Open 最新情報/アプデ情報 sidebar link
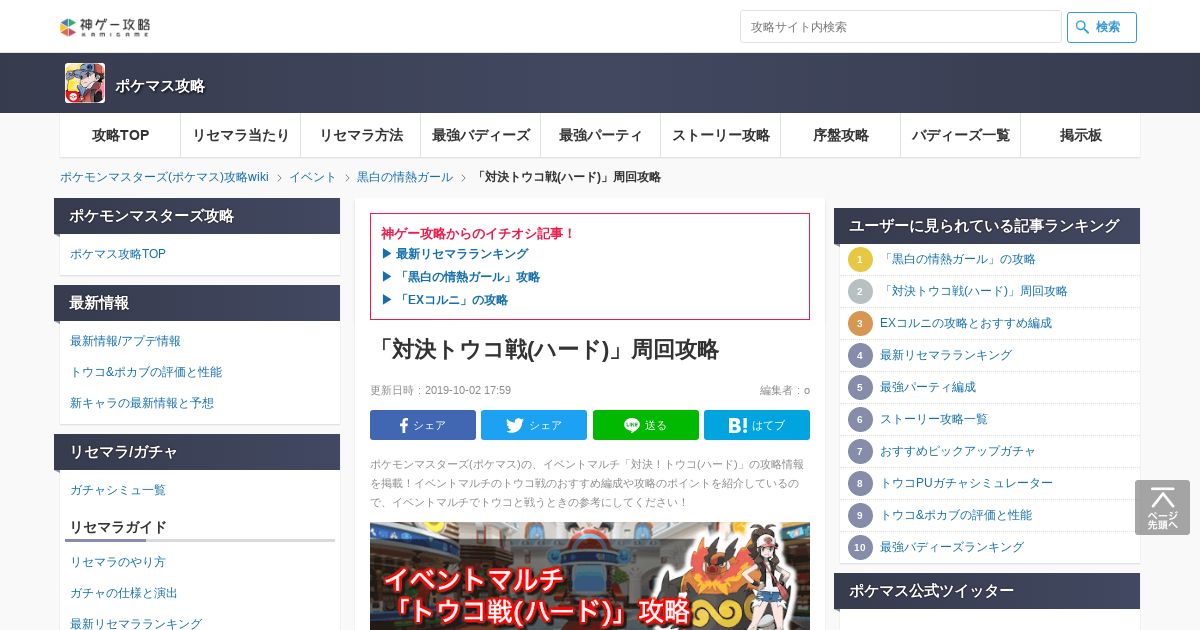 coord(125,341)
